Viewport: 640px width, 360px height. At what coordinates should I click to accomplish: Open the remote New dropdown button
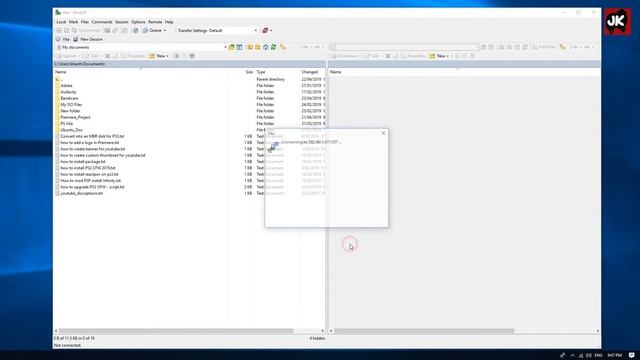pyautogui.click(x=439, y=56)
